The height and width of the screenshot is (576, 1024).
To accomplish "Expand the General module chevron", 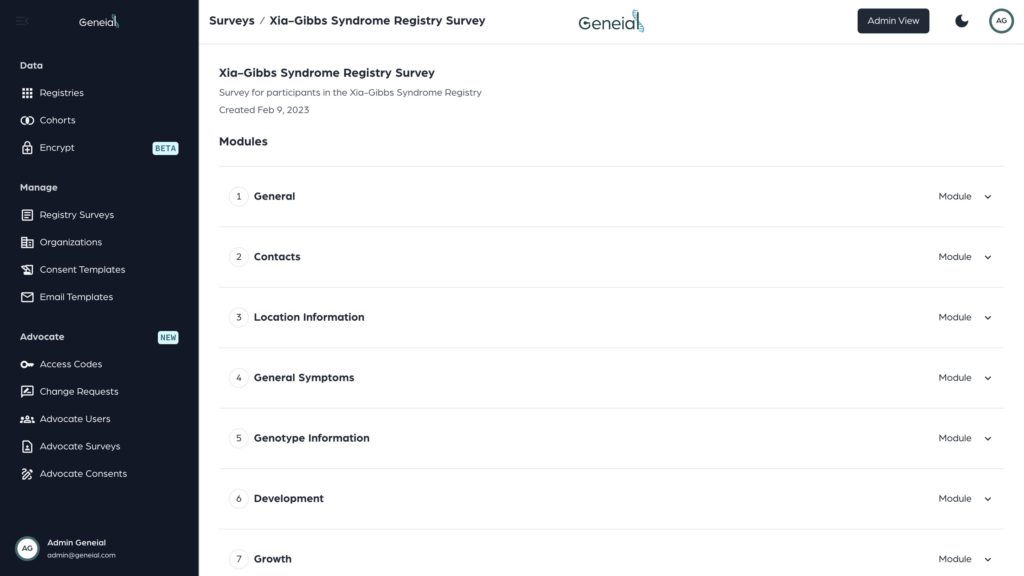I will [987, 197].
